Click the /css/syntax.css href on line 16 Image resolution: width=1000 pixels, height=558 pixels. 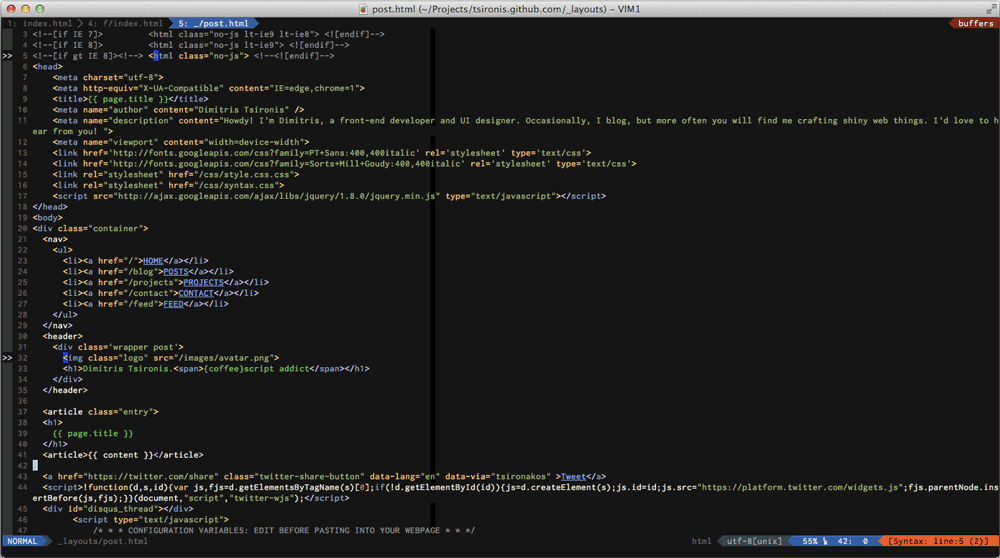point(224,186)
